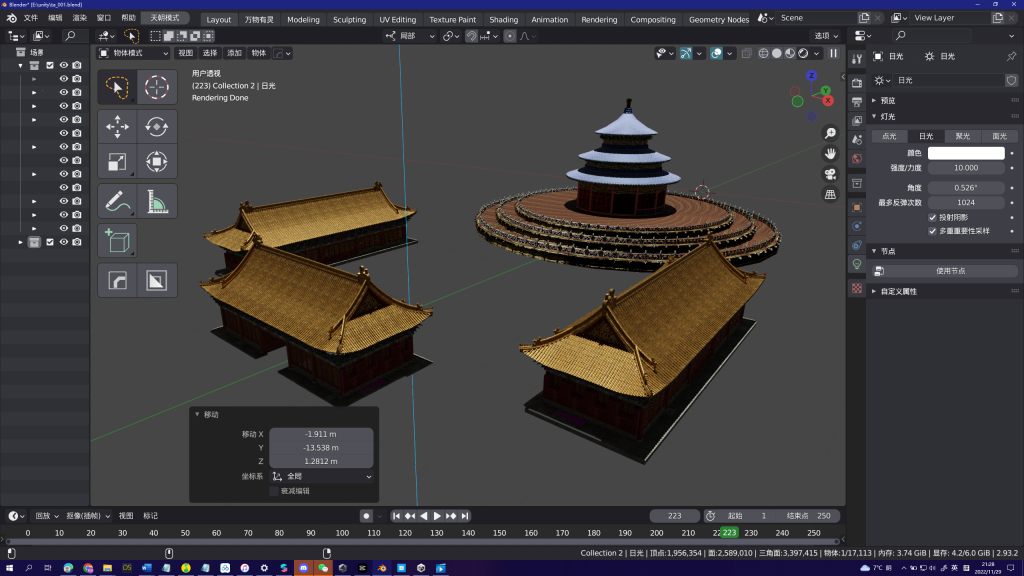Open the 坐标系 全局 orientation dropdown
This screenshot has width=1024, height=576.
pyautogui.click(x=321, y=477)
